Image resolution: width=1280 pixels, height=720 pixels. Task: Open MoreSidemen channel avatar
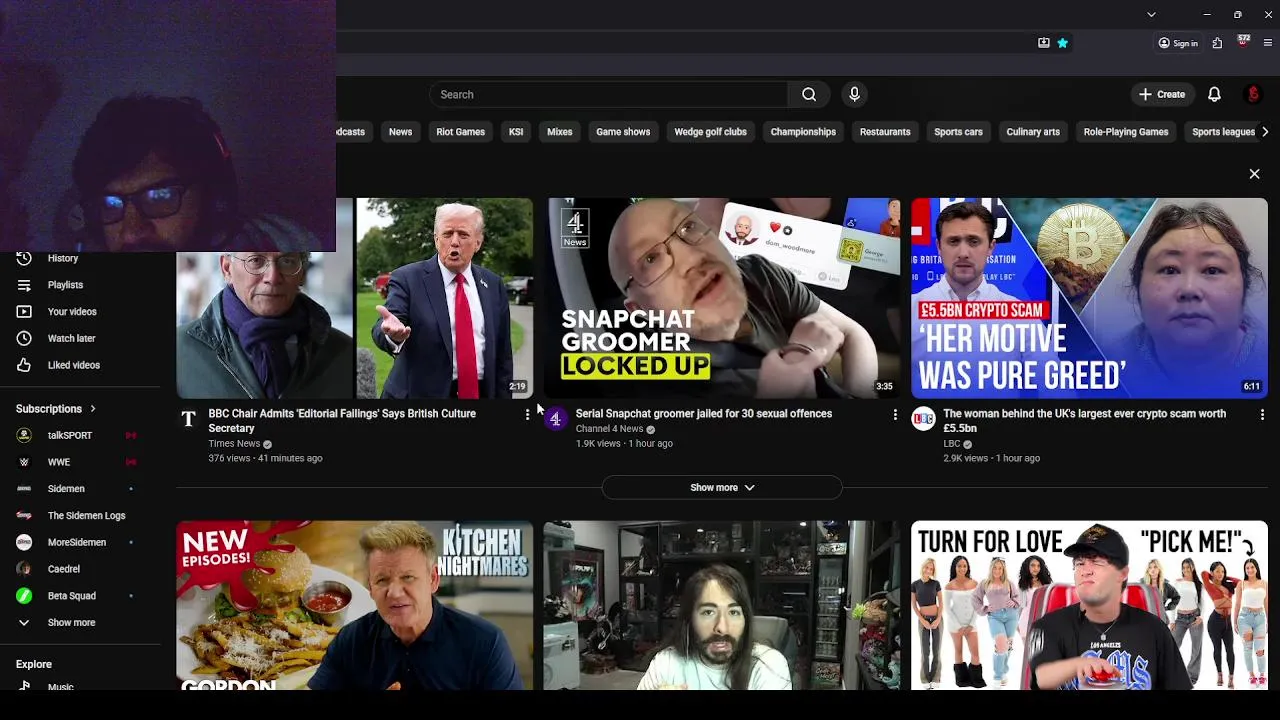(24, 542)
